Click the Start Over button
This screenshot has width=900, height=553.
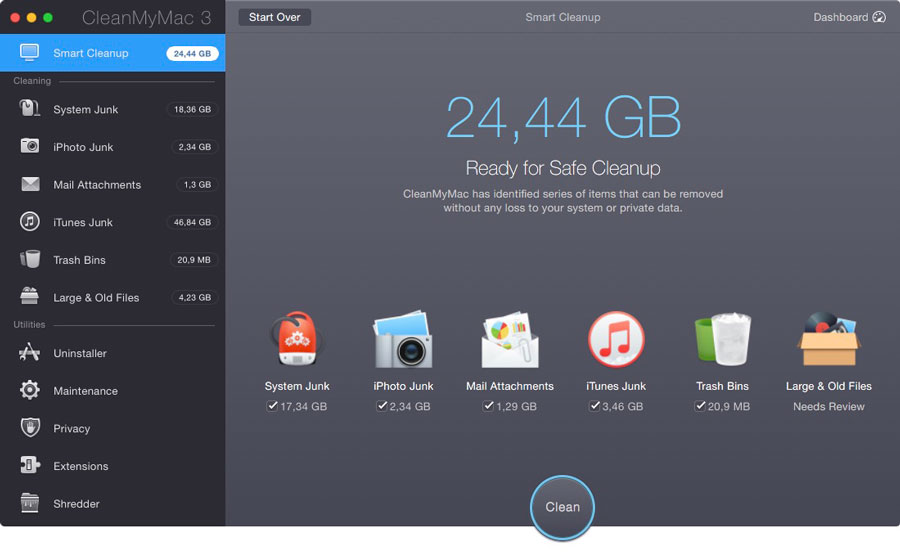(x=274, y=17)
